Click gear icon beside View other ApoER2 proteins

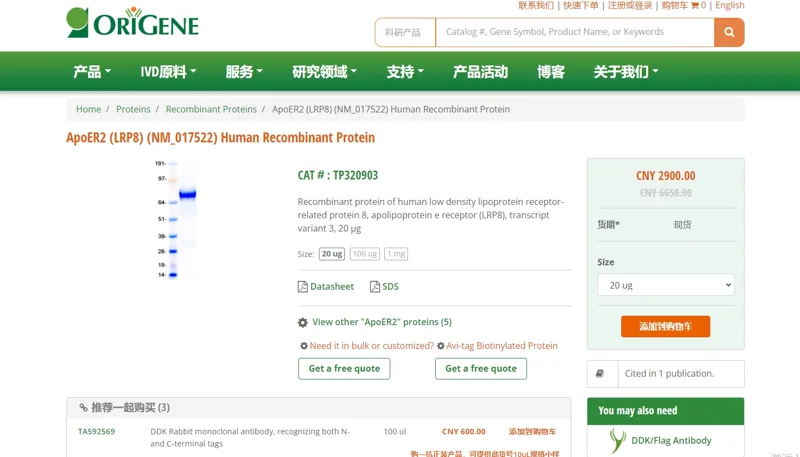303,322
